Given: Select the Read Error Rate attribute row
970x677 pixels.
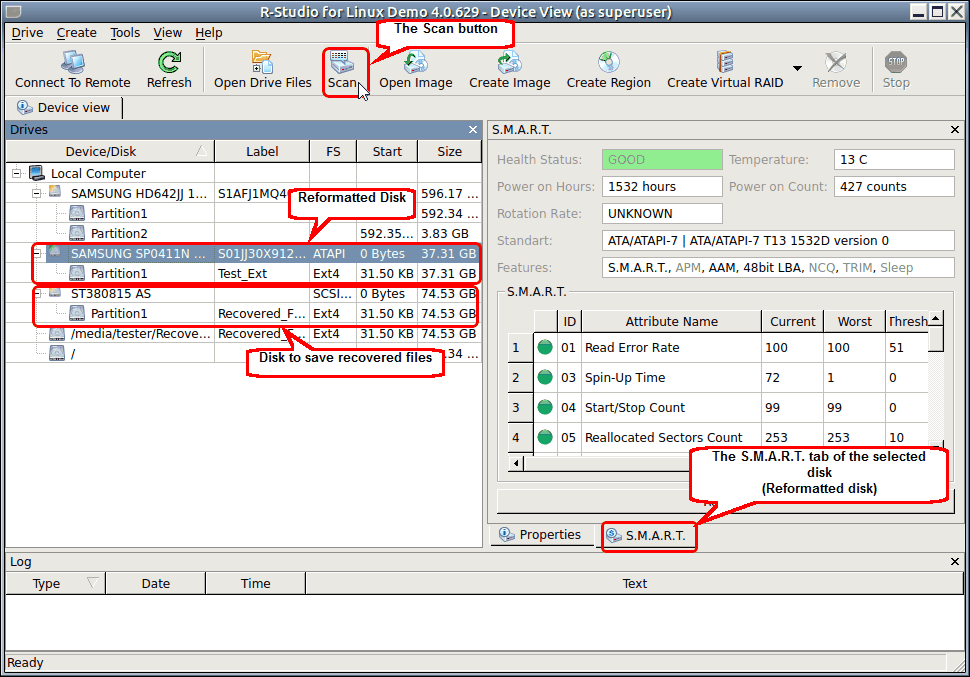Looking at the screenshot, I should [x=719, y=348].
